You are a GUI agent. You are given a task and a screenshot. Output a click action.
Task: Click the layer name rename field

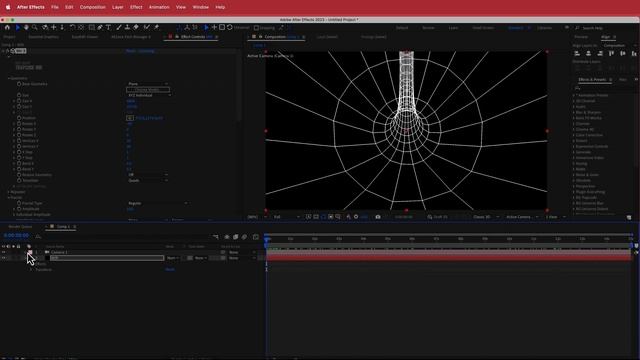[107, 258]
